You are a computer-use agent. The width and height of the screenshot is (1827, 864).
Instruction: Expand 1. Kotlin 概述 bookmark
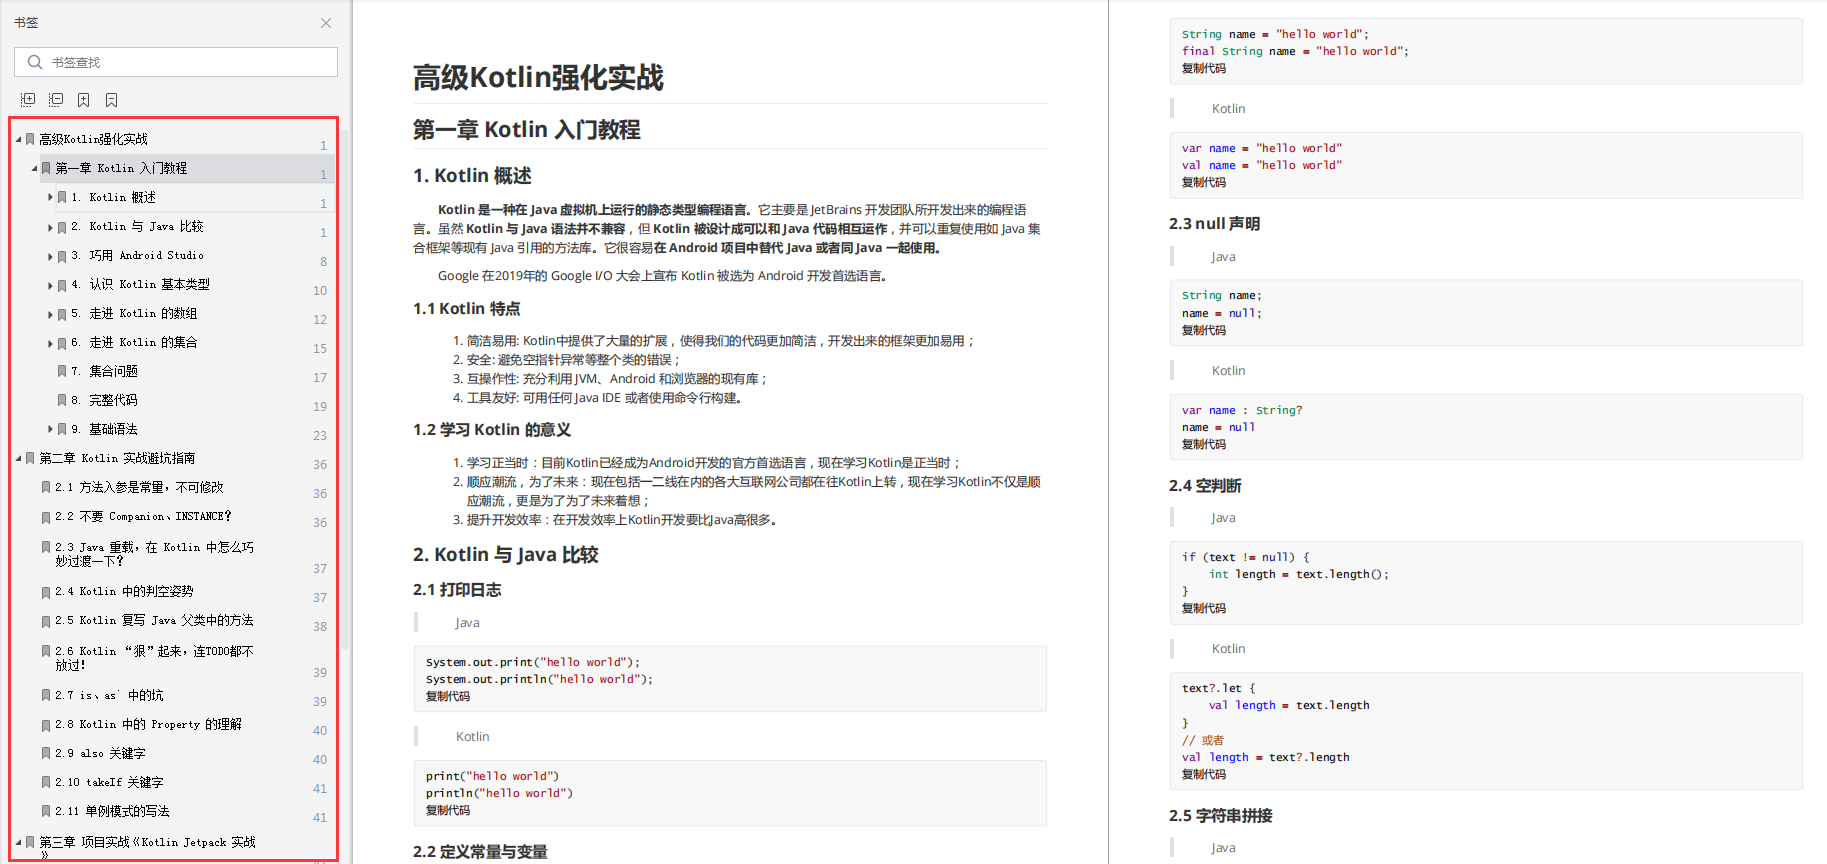click(x=50, y=197)
